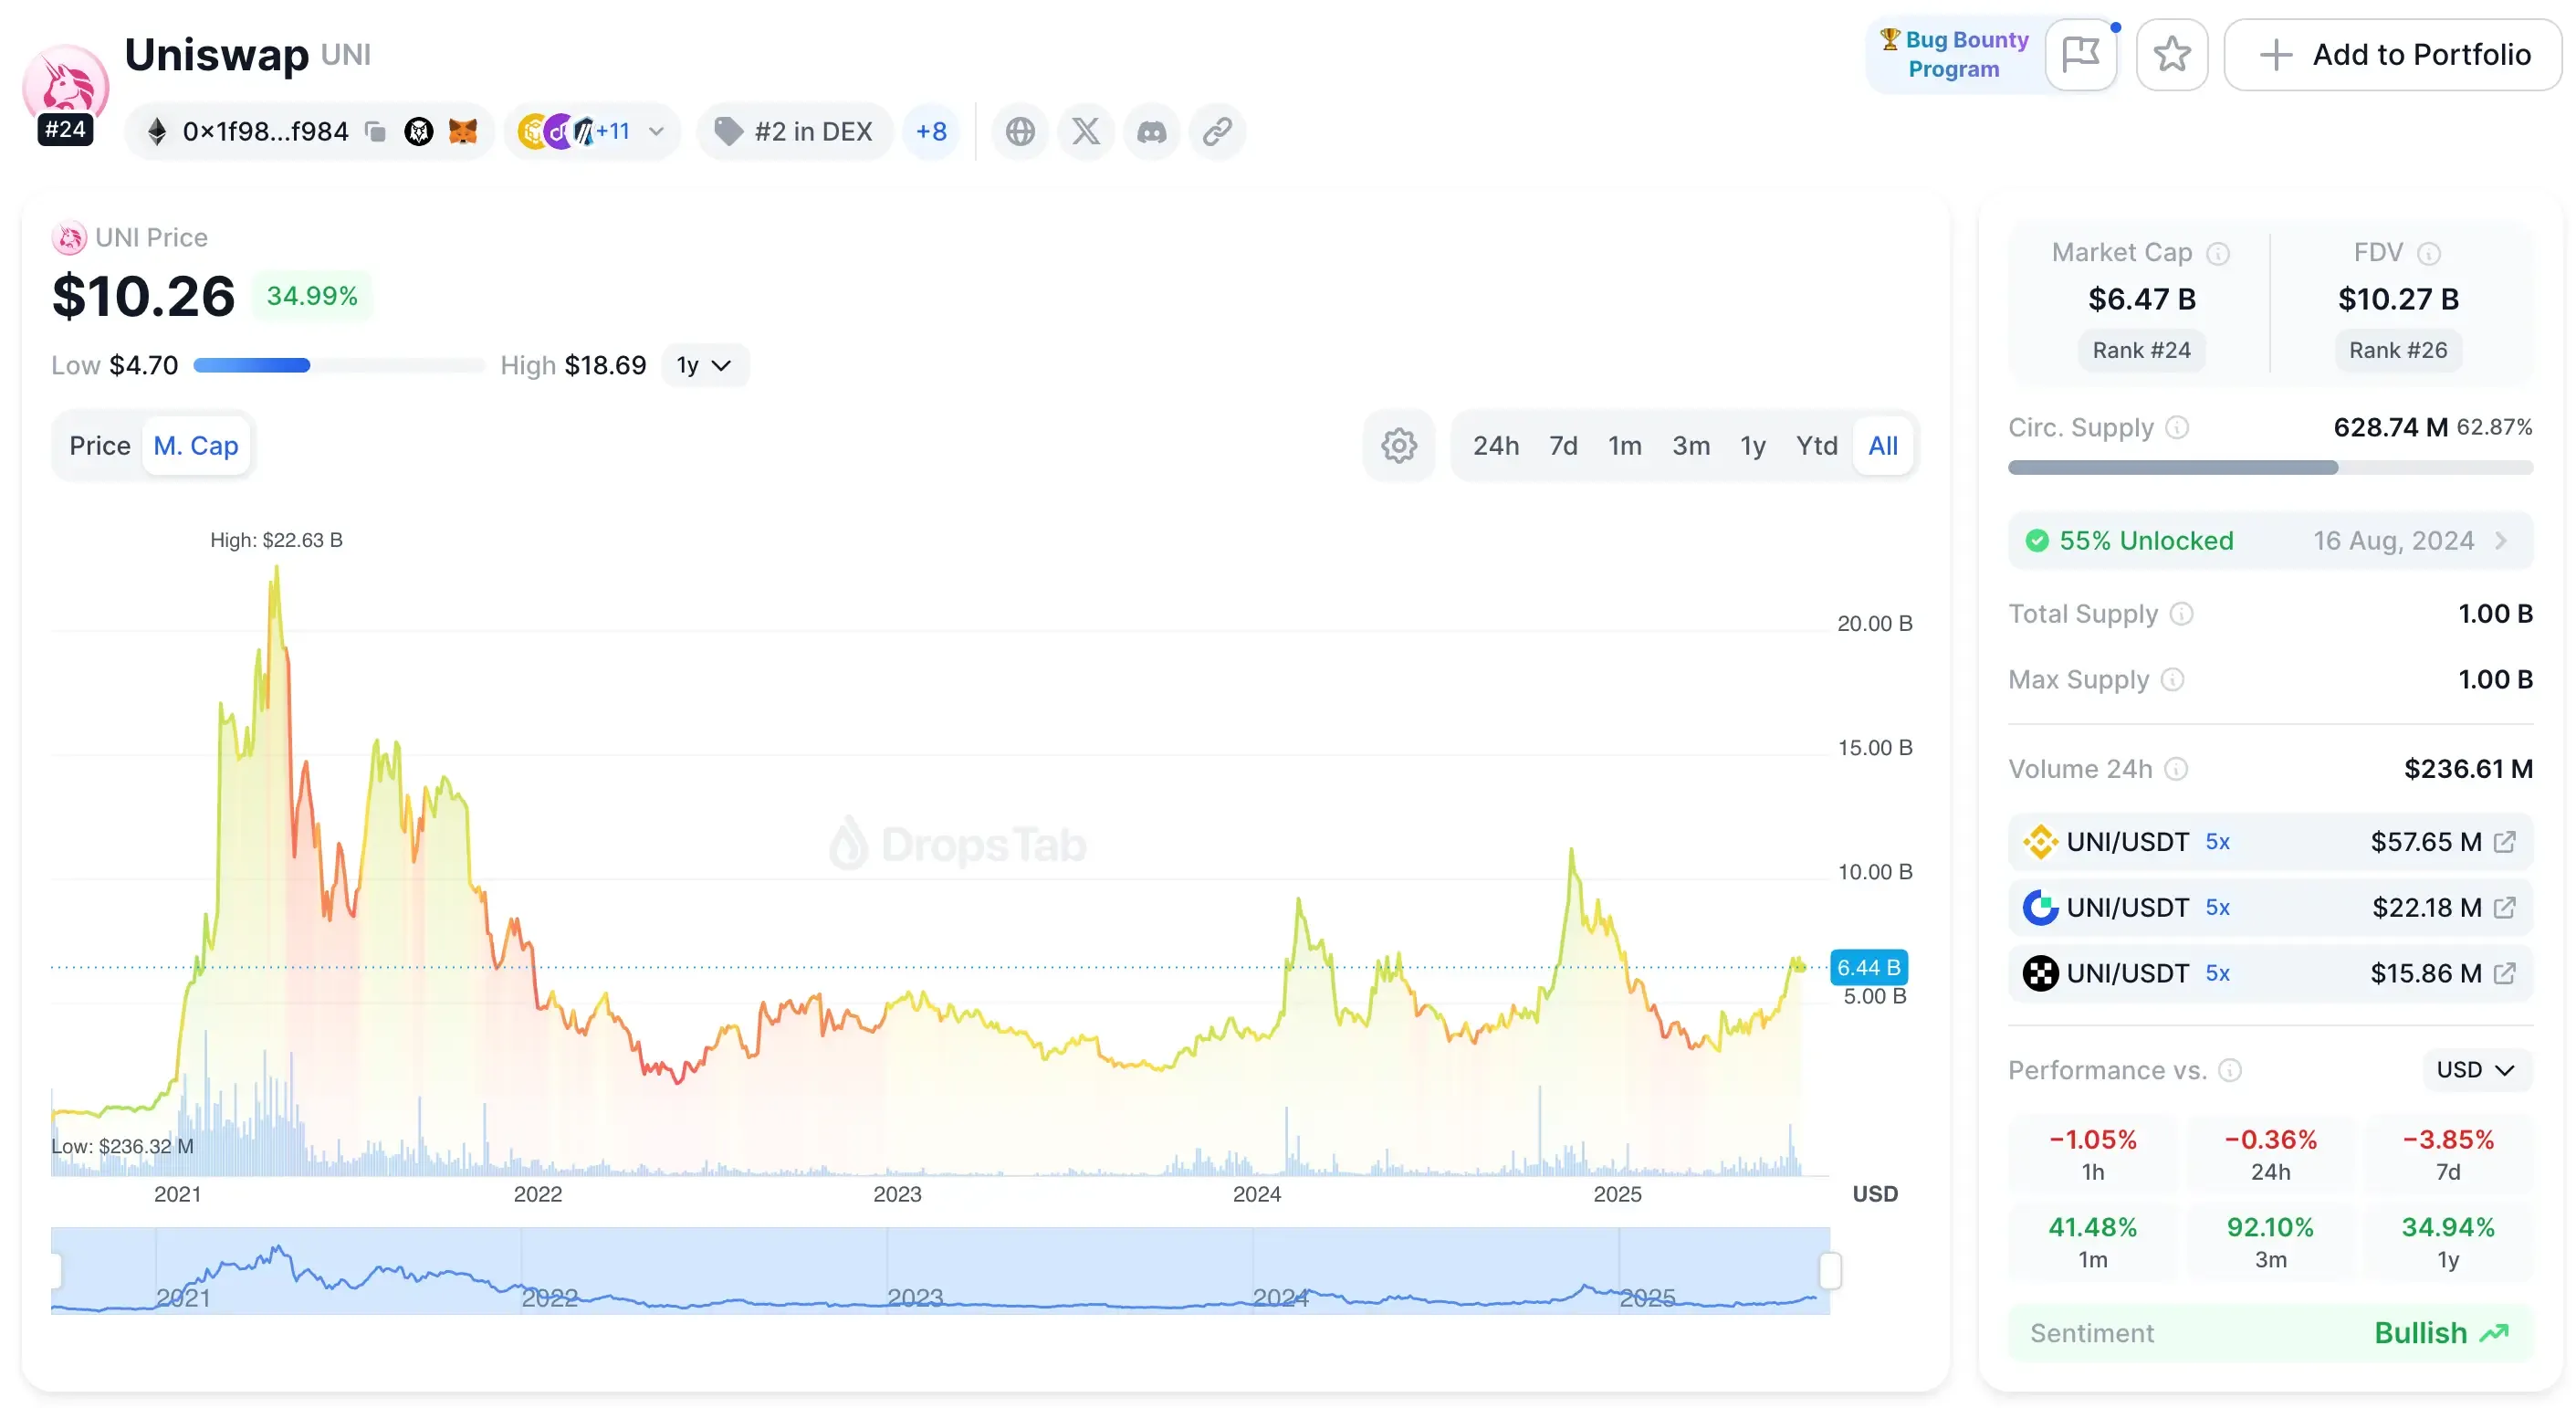This screenshot has height=1408, width=2576.
Task: Open the Uniswap website via globe icon
Action: [x=1020, y=131]
